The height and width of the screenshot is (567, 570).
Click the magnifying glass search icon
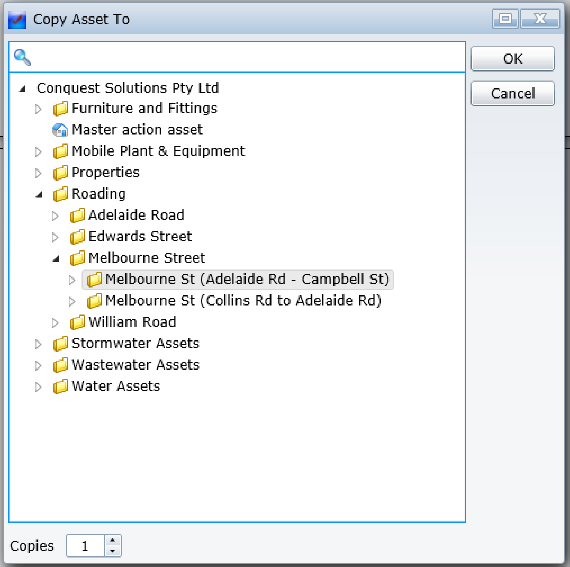point(22,57)
